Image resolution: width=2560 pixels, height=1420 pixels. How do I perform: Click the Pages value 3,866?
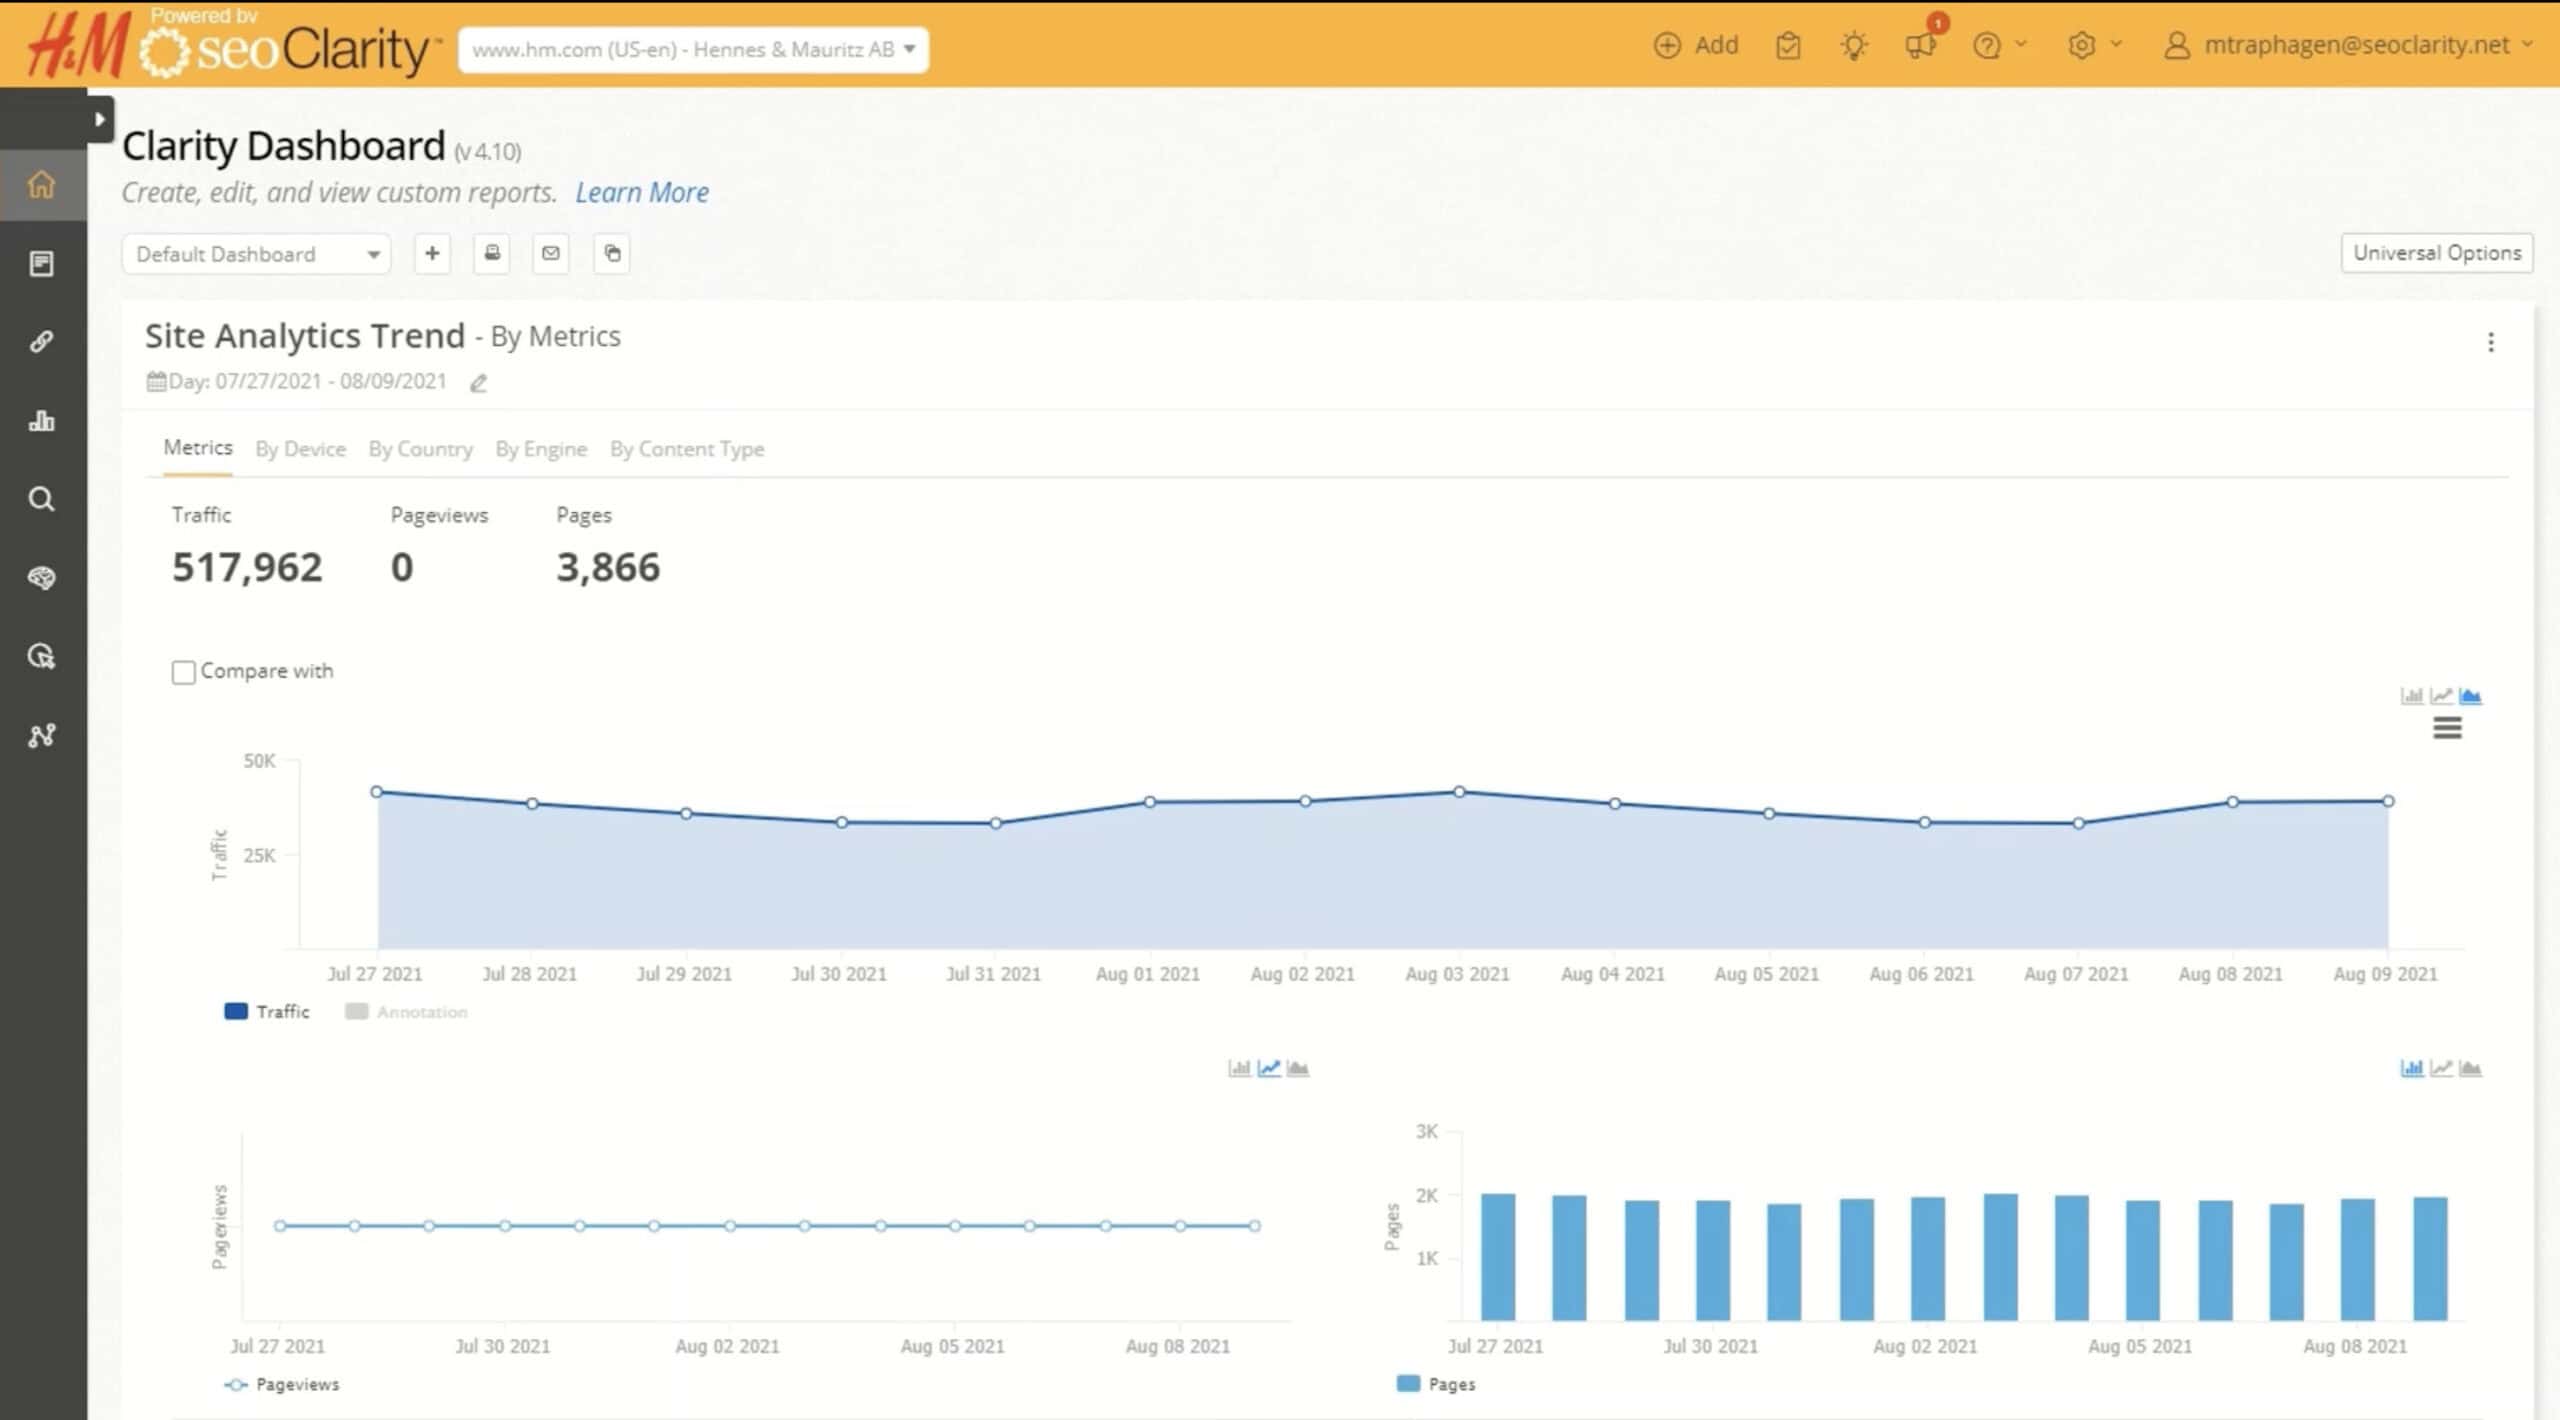tap(608, 567)
